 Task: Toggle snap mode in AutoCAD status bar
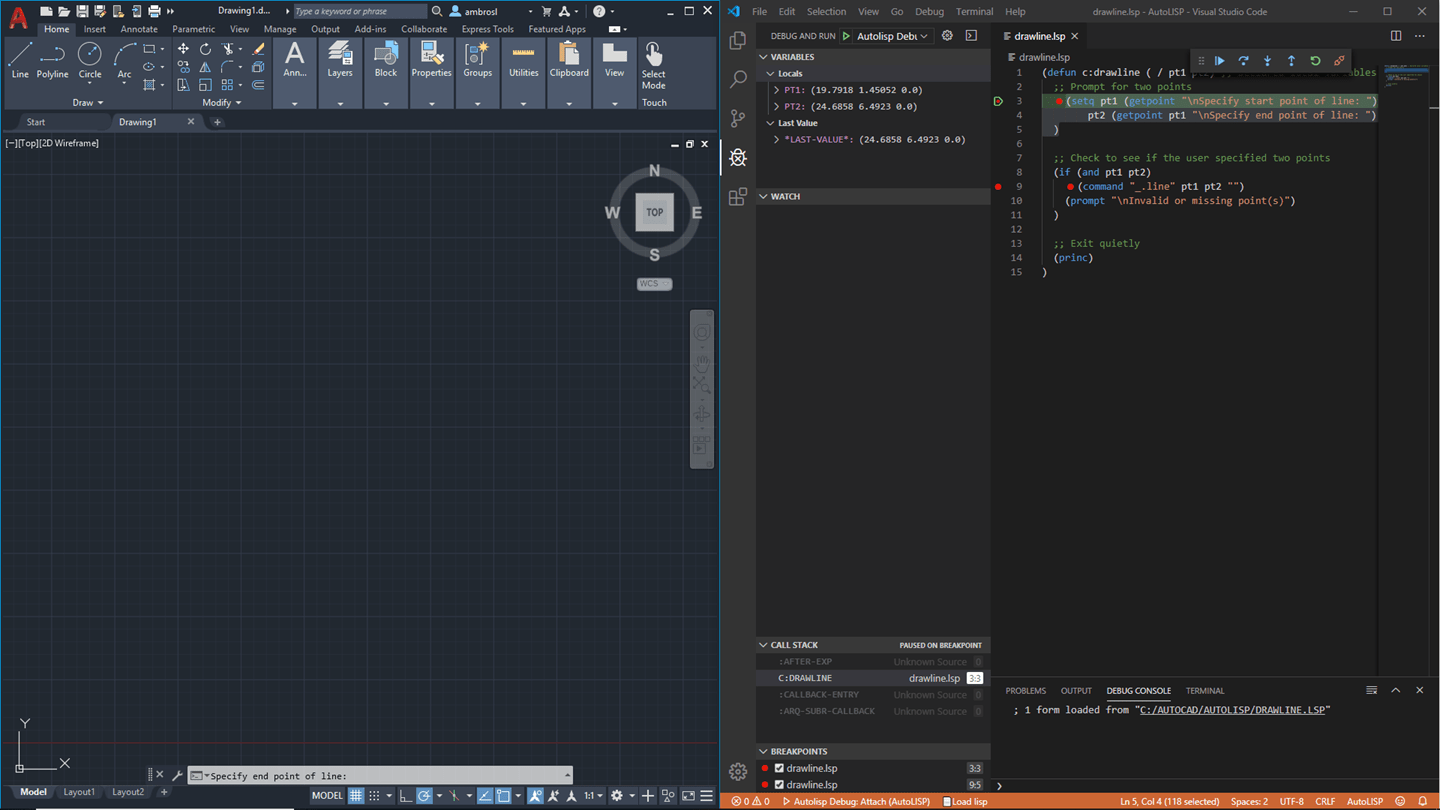(375, 796)
